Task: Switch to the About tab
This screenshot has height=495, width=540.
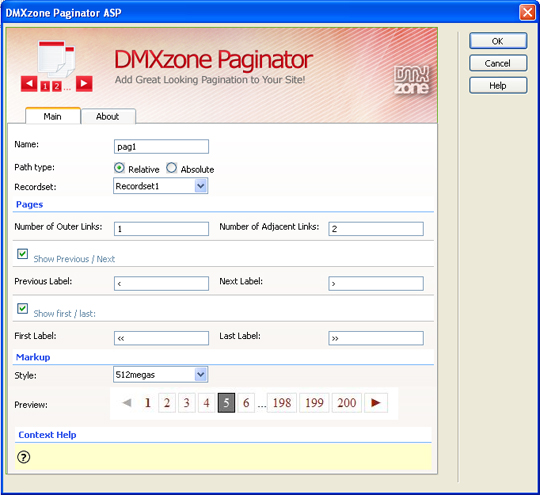Action: 108,116
